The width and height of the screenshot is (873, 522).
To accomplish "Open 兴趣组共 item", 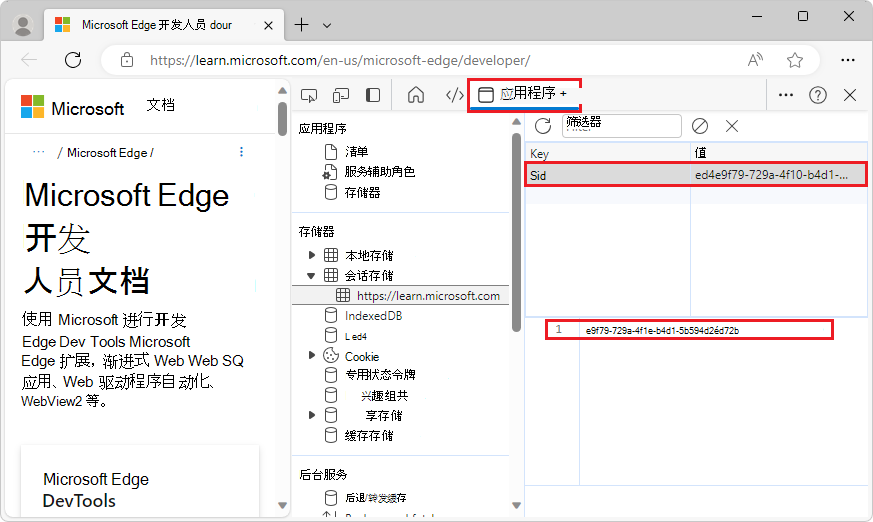I will (x=384, y=396).
